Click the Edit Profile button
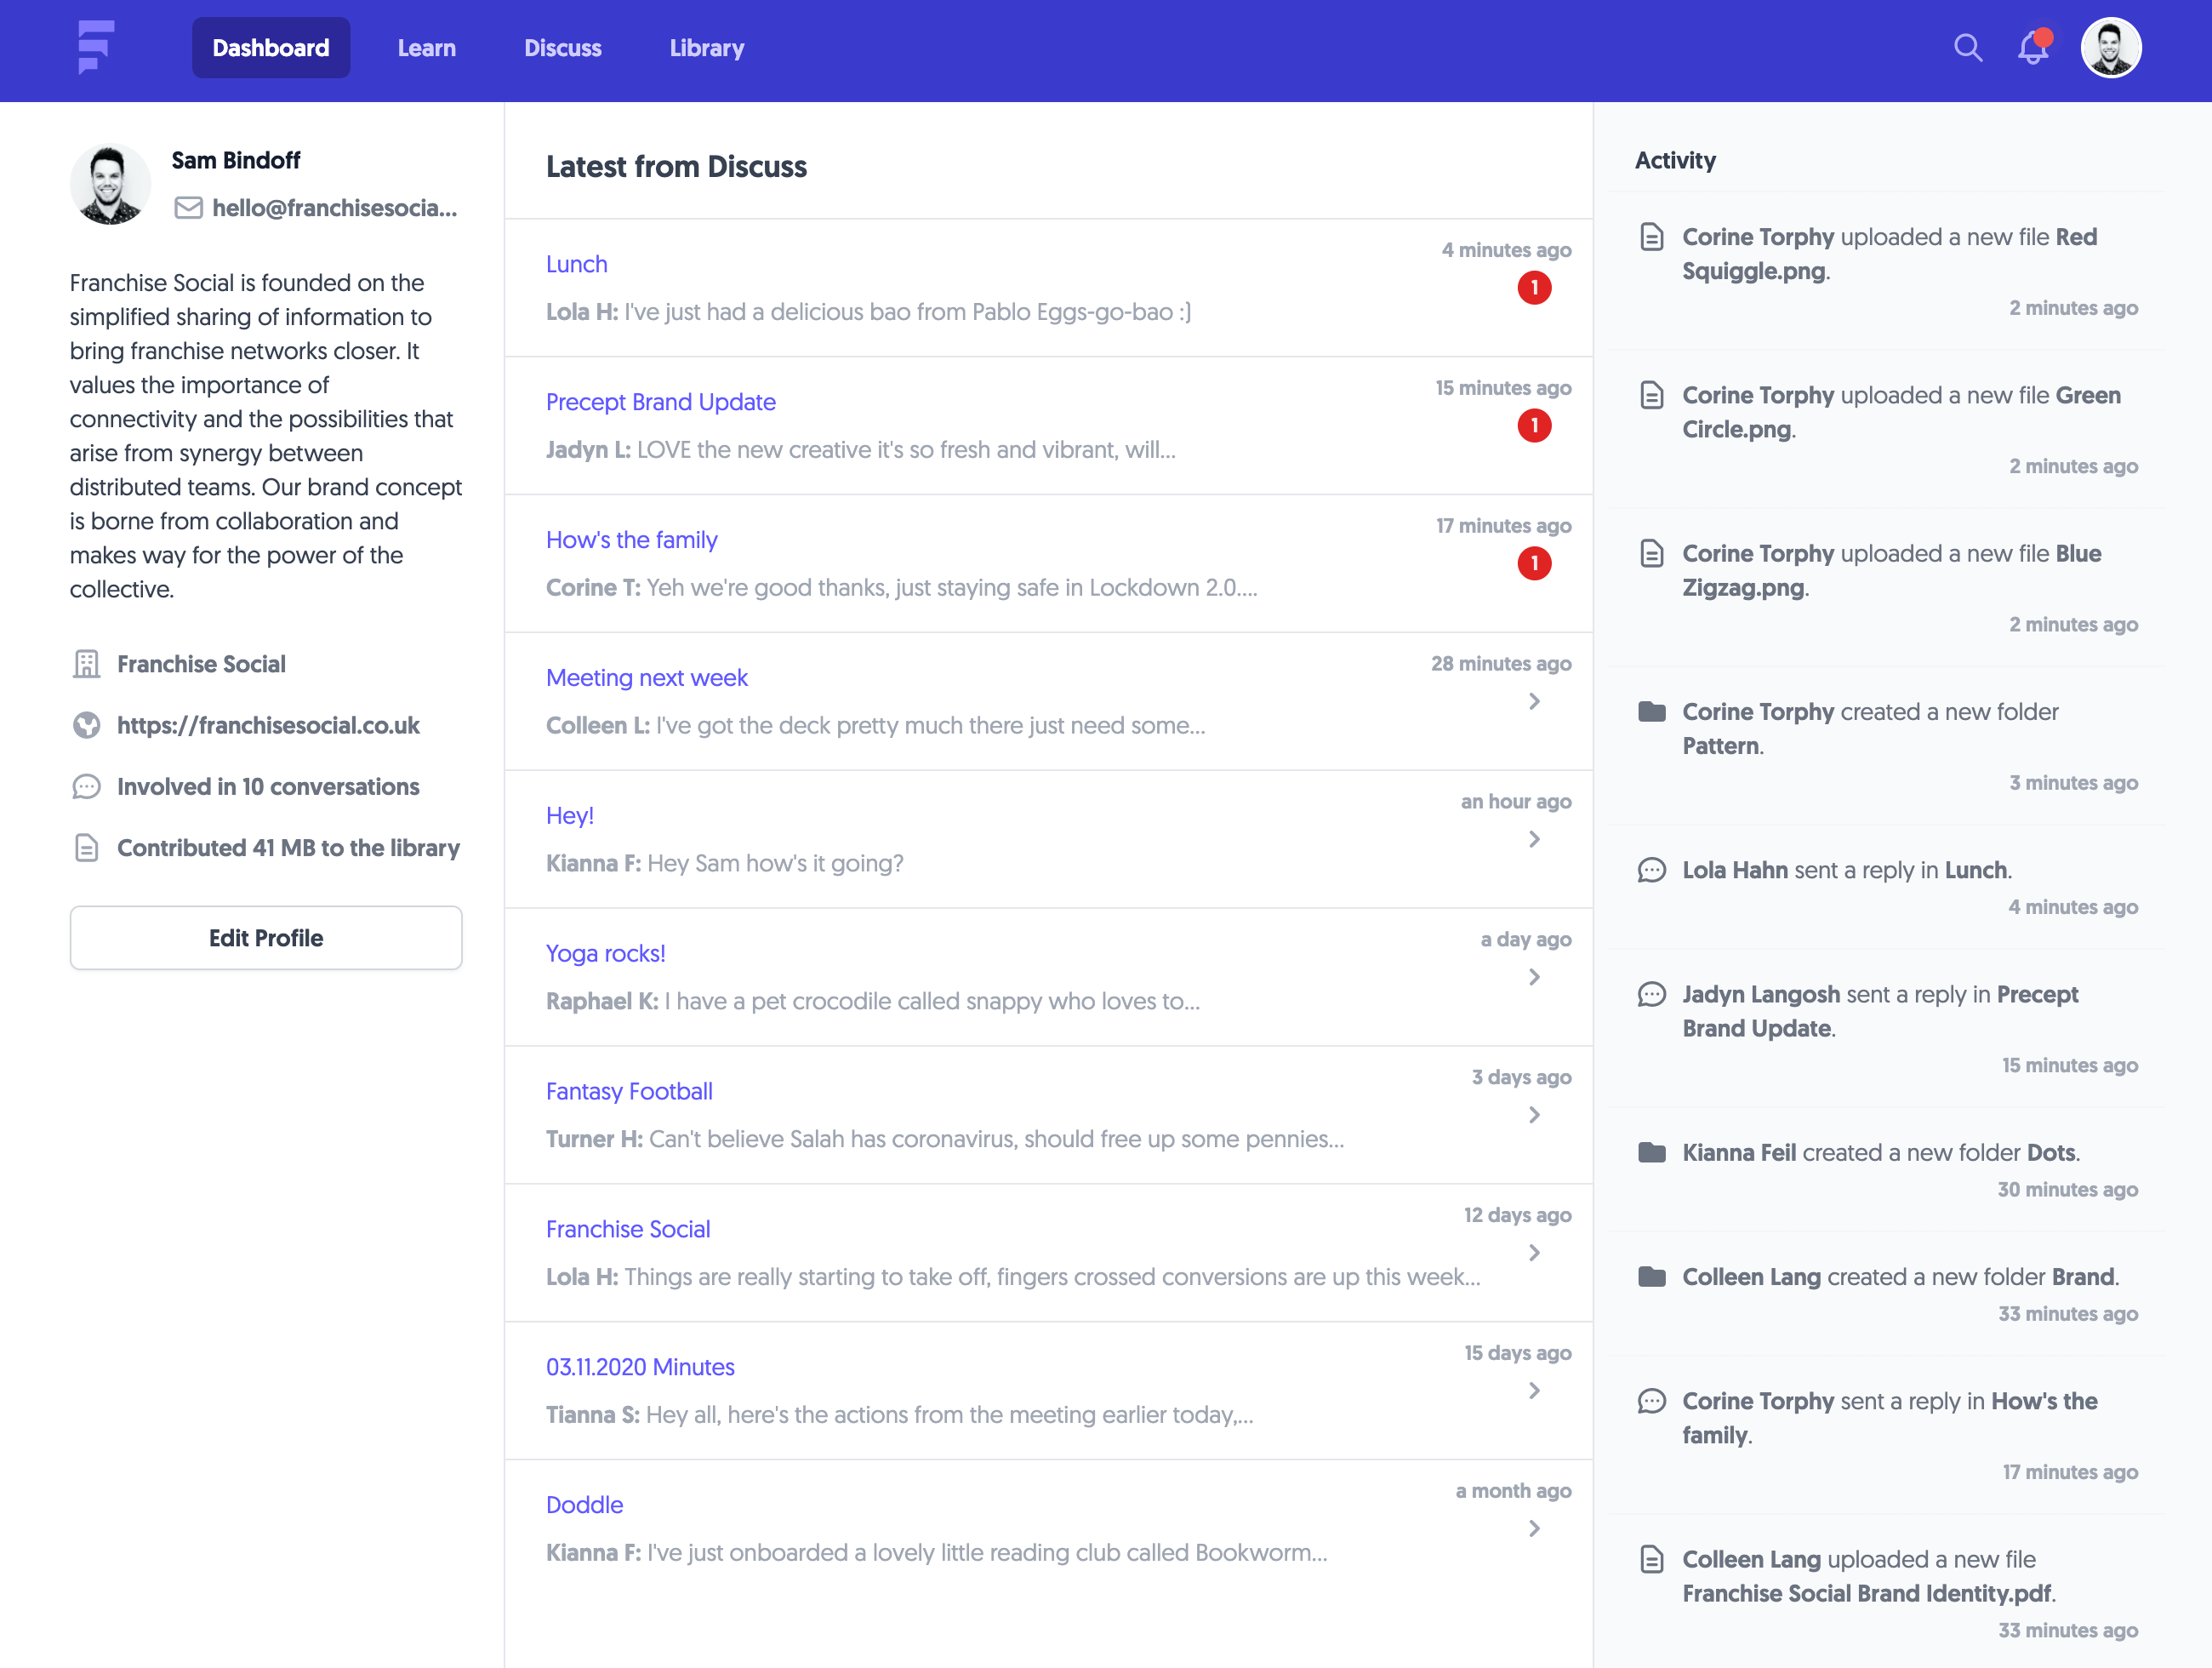2212x1668 pixels. coord(266,938)
